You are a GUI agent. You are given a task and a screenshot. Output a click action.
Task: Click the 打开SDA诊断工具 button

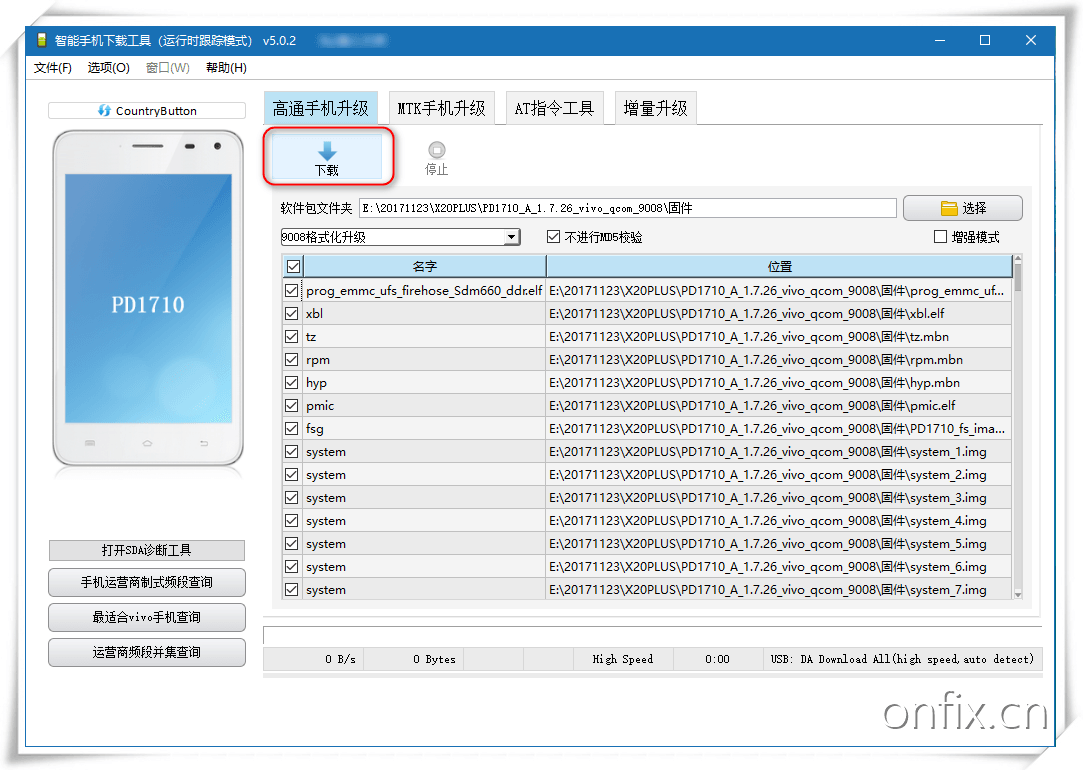[146, 550]
